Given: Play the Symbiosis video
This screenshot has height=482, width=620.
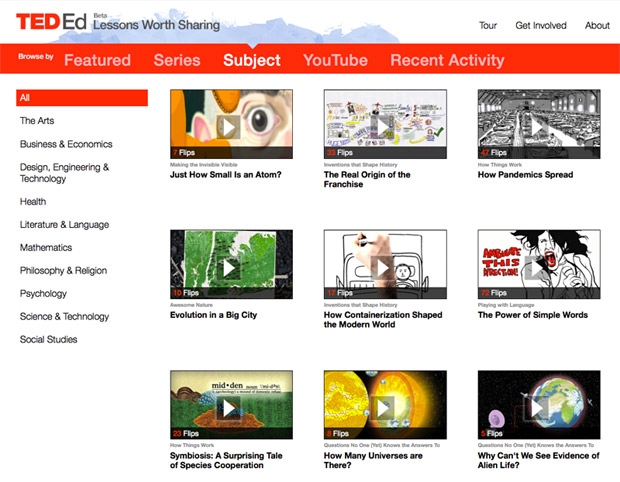Looking at the screenshot, I should click(229, 408).
